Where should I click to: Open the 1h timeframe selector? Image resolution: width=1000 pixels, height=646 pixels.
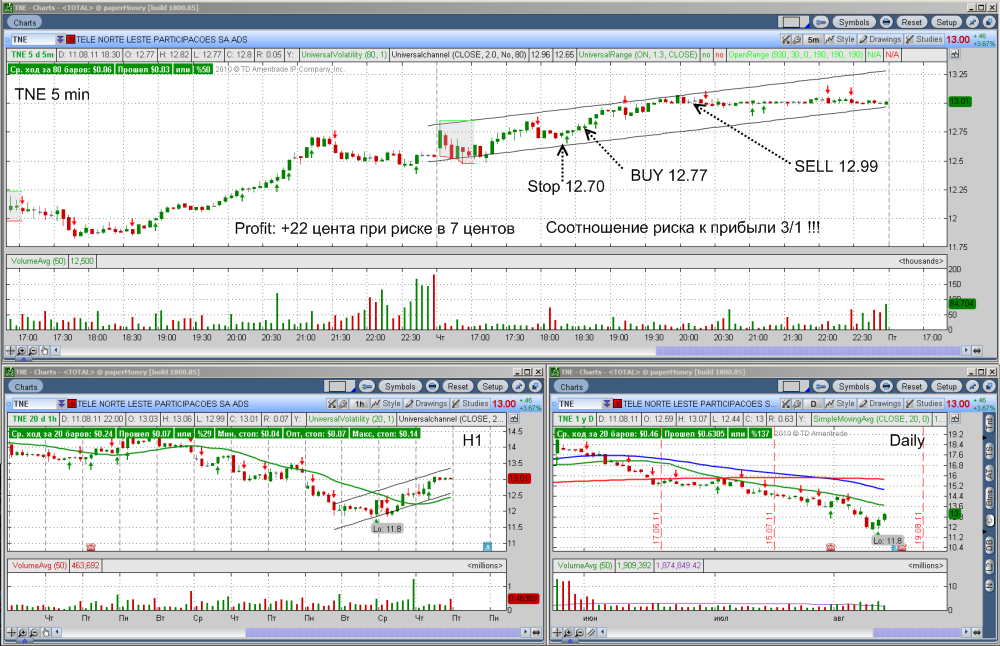click(x=360, y=404)
